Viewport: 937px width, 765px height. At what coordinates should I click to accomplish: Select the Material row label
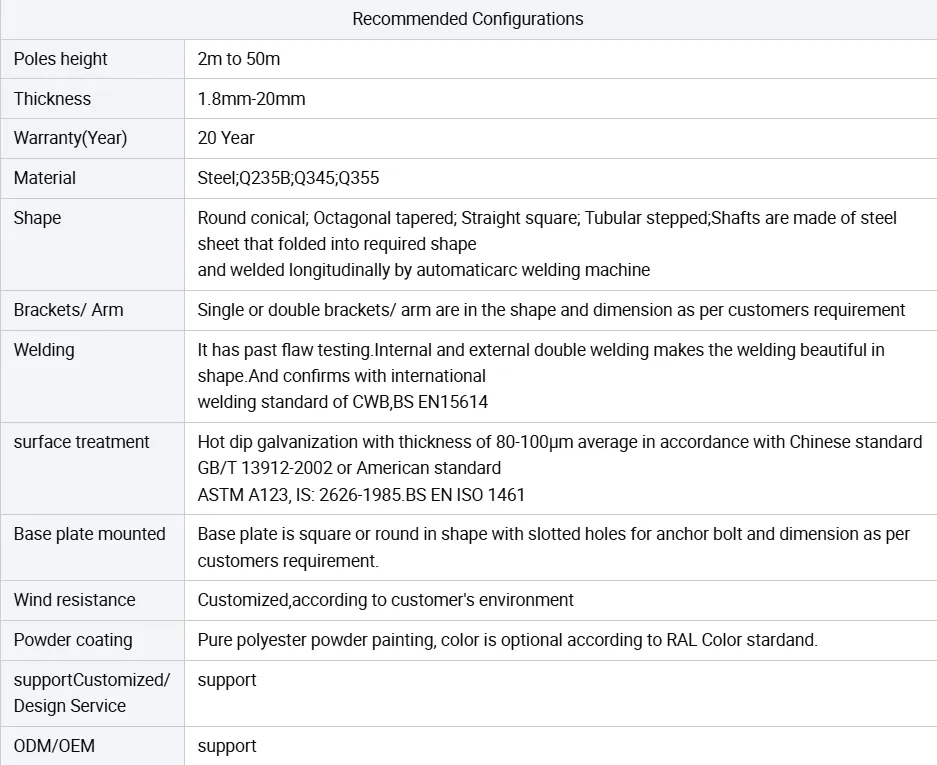click(45, 178)
